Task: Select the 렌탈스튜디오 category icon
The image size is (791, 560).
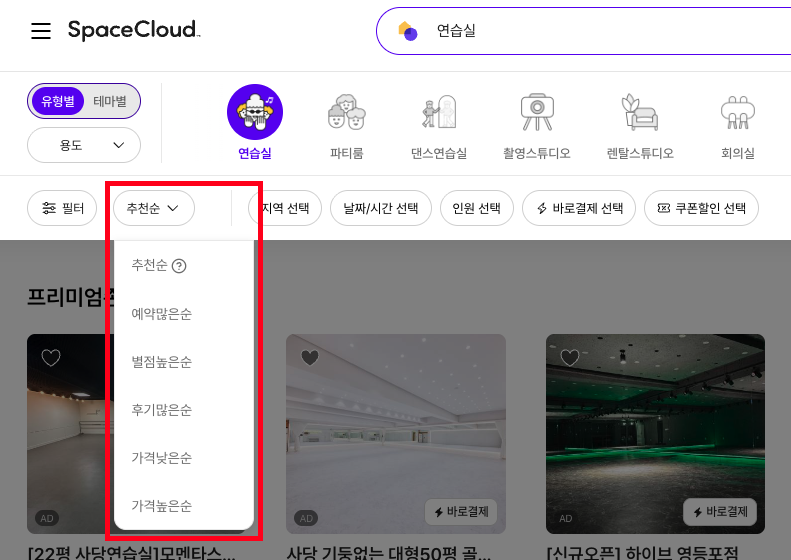Action: [x=640, y=111]
